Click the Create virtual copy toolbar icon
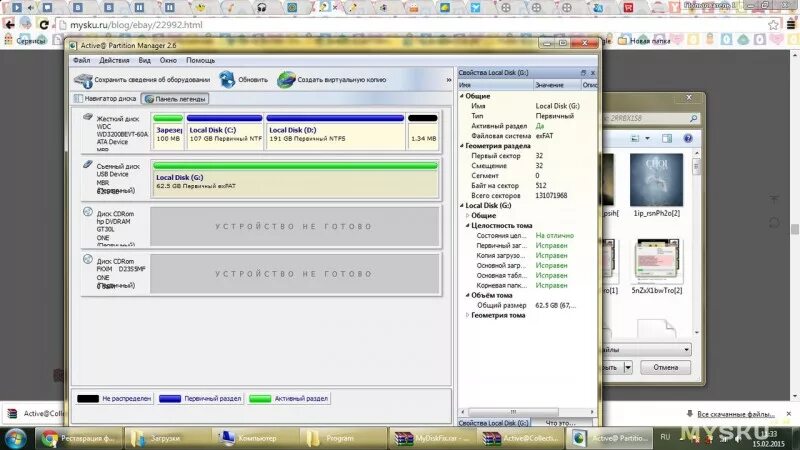Screen dimensions: 800x450 (x=286, y=80)
